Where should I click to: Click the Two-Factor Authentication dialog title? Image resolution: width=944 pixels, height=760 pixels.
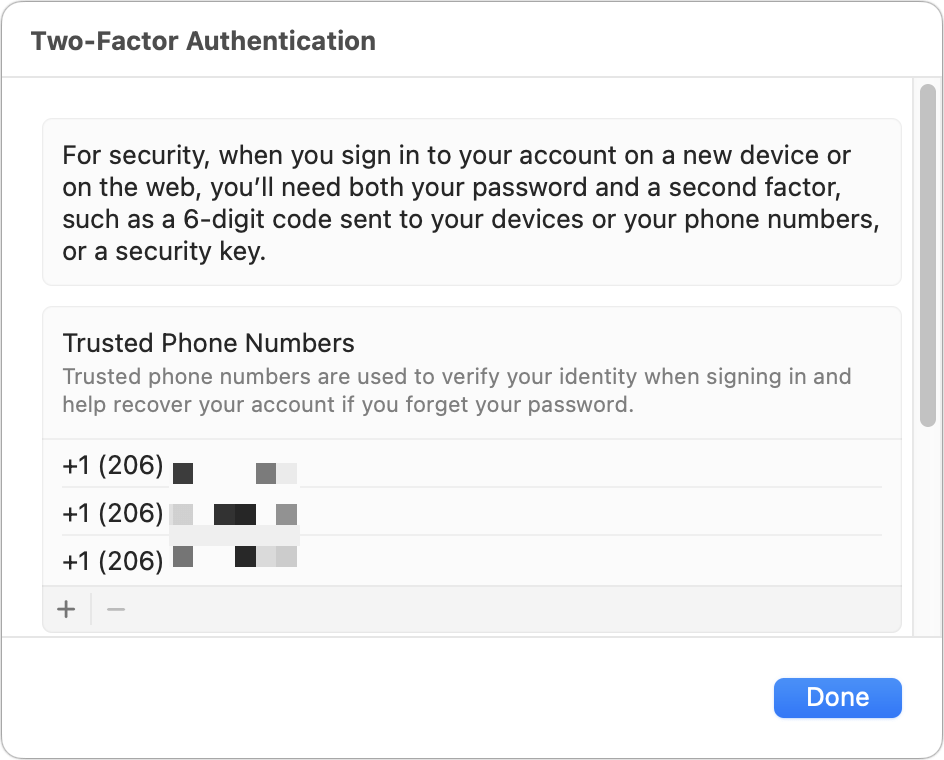pos(203,41)
